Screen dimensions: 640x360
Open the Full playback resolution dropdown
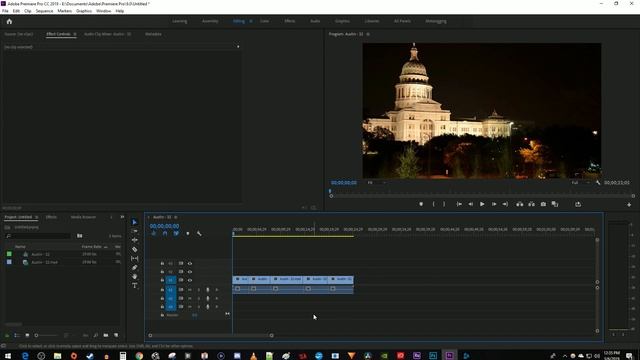pos(580,183)
